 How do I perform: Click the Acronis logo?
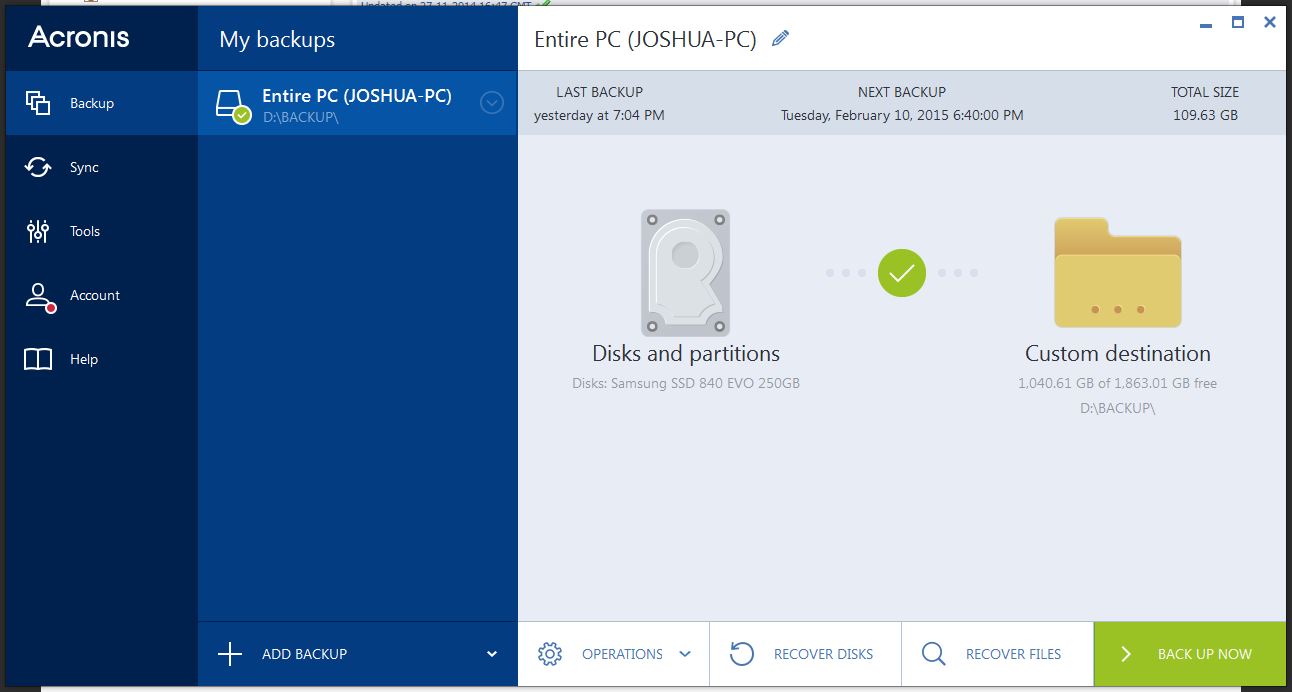point(79,37)
